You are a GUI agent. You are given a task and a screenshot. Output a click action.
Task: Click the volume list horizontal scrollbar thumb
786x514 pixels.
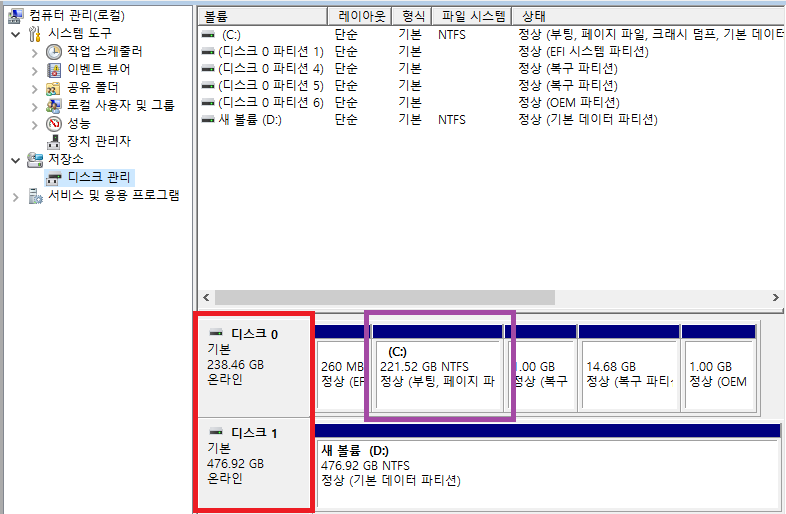[x=384, y=297]
